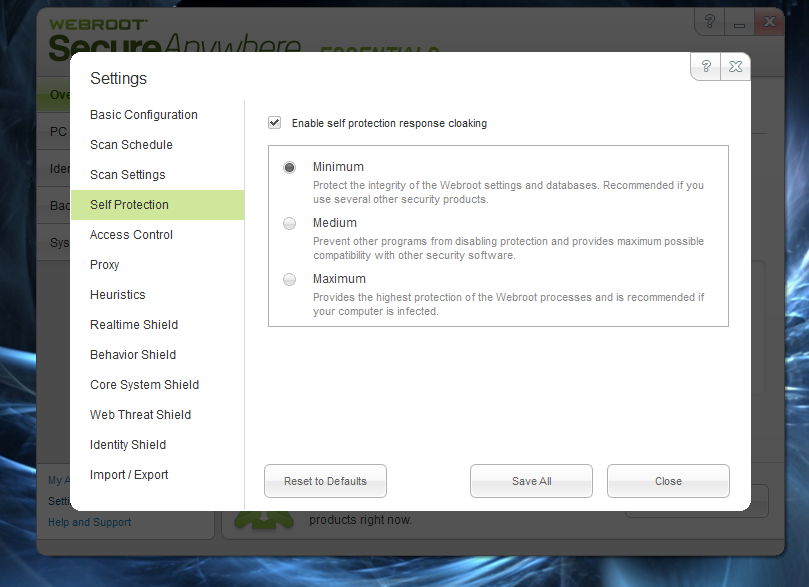This screenshot has height=587, width=809.
Task: Open Identity Shield settings
Action: (157, 445)
